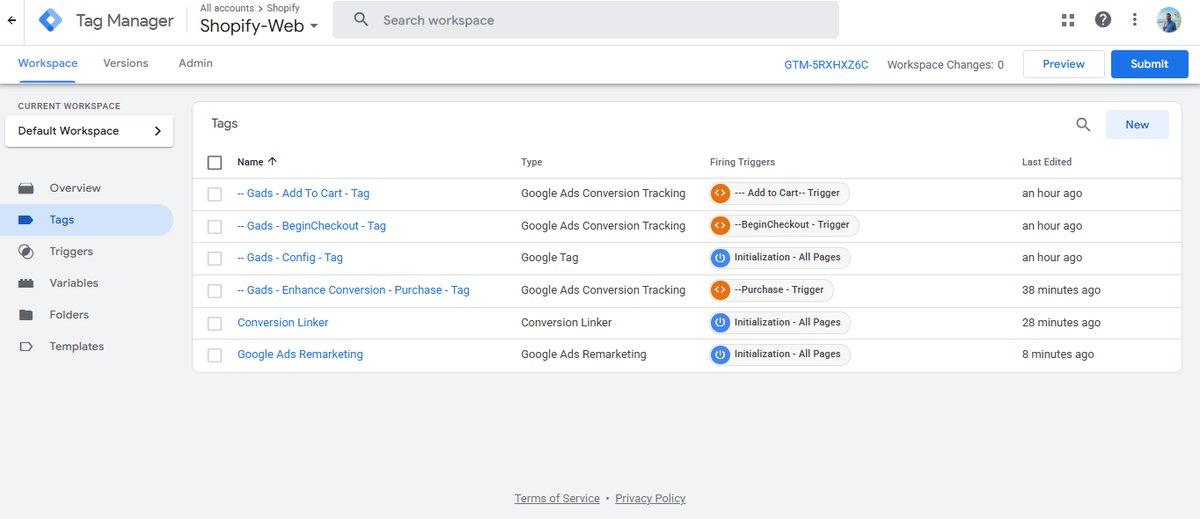Open Overview in the sidebar

[75, 188]
